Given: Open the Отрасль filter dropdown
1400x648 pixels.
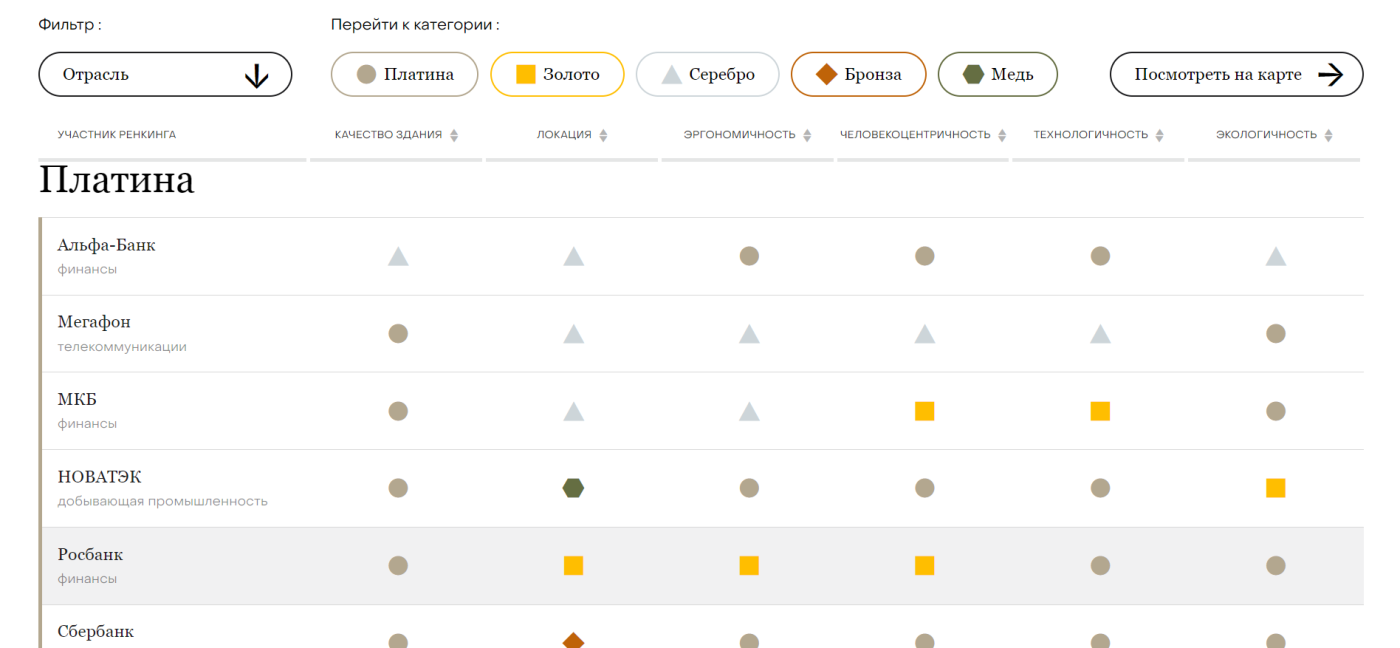Looking at the screenshot, I should (165, 75).
